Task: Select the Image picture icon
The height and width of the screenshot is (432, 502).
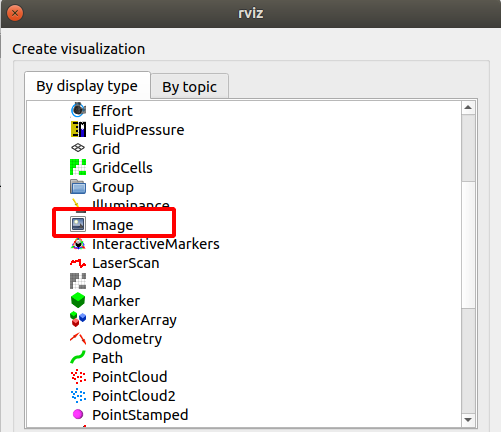Action: pyautogui.click(x=78, y=224)
